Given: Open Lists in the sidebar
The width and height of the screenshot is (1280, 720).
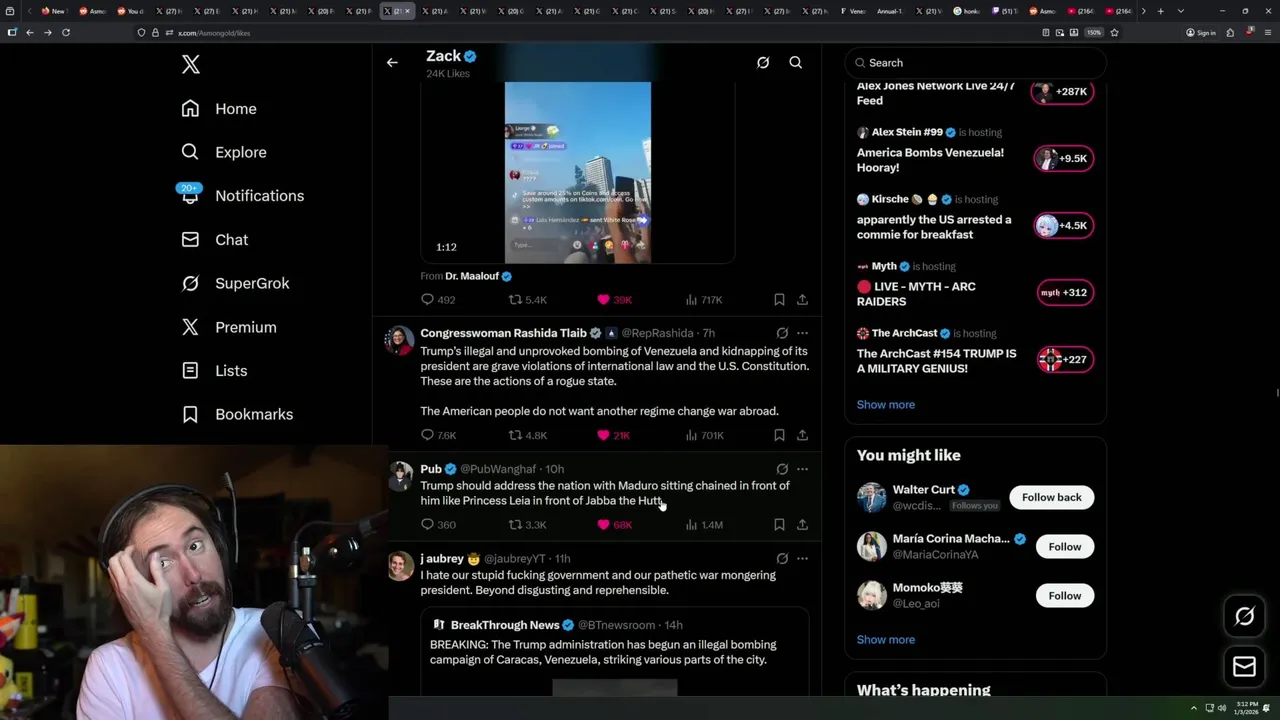Looking at the screenshot, I should click(214, 371).
